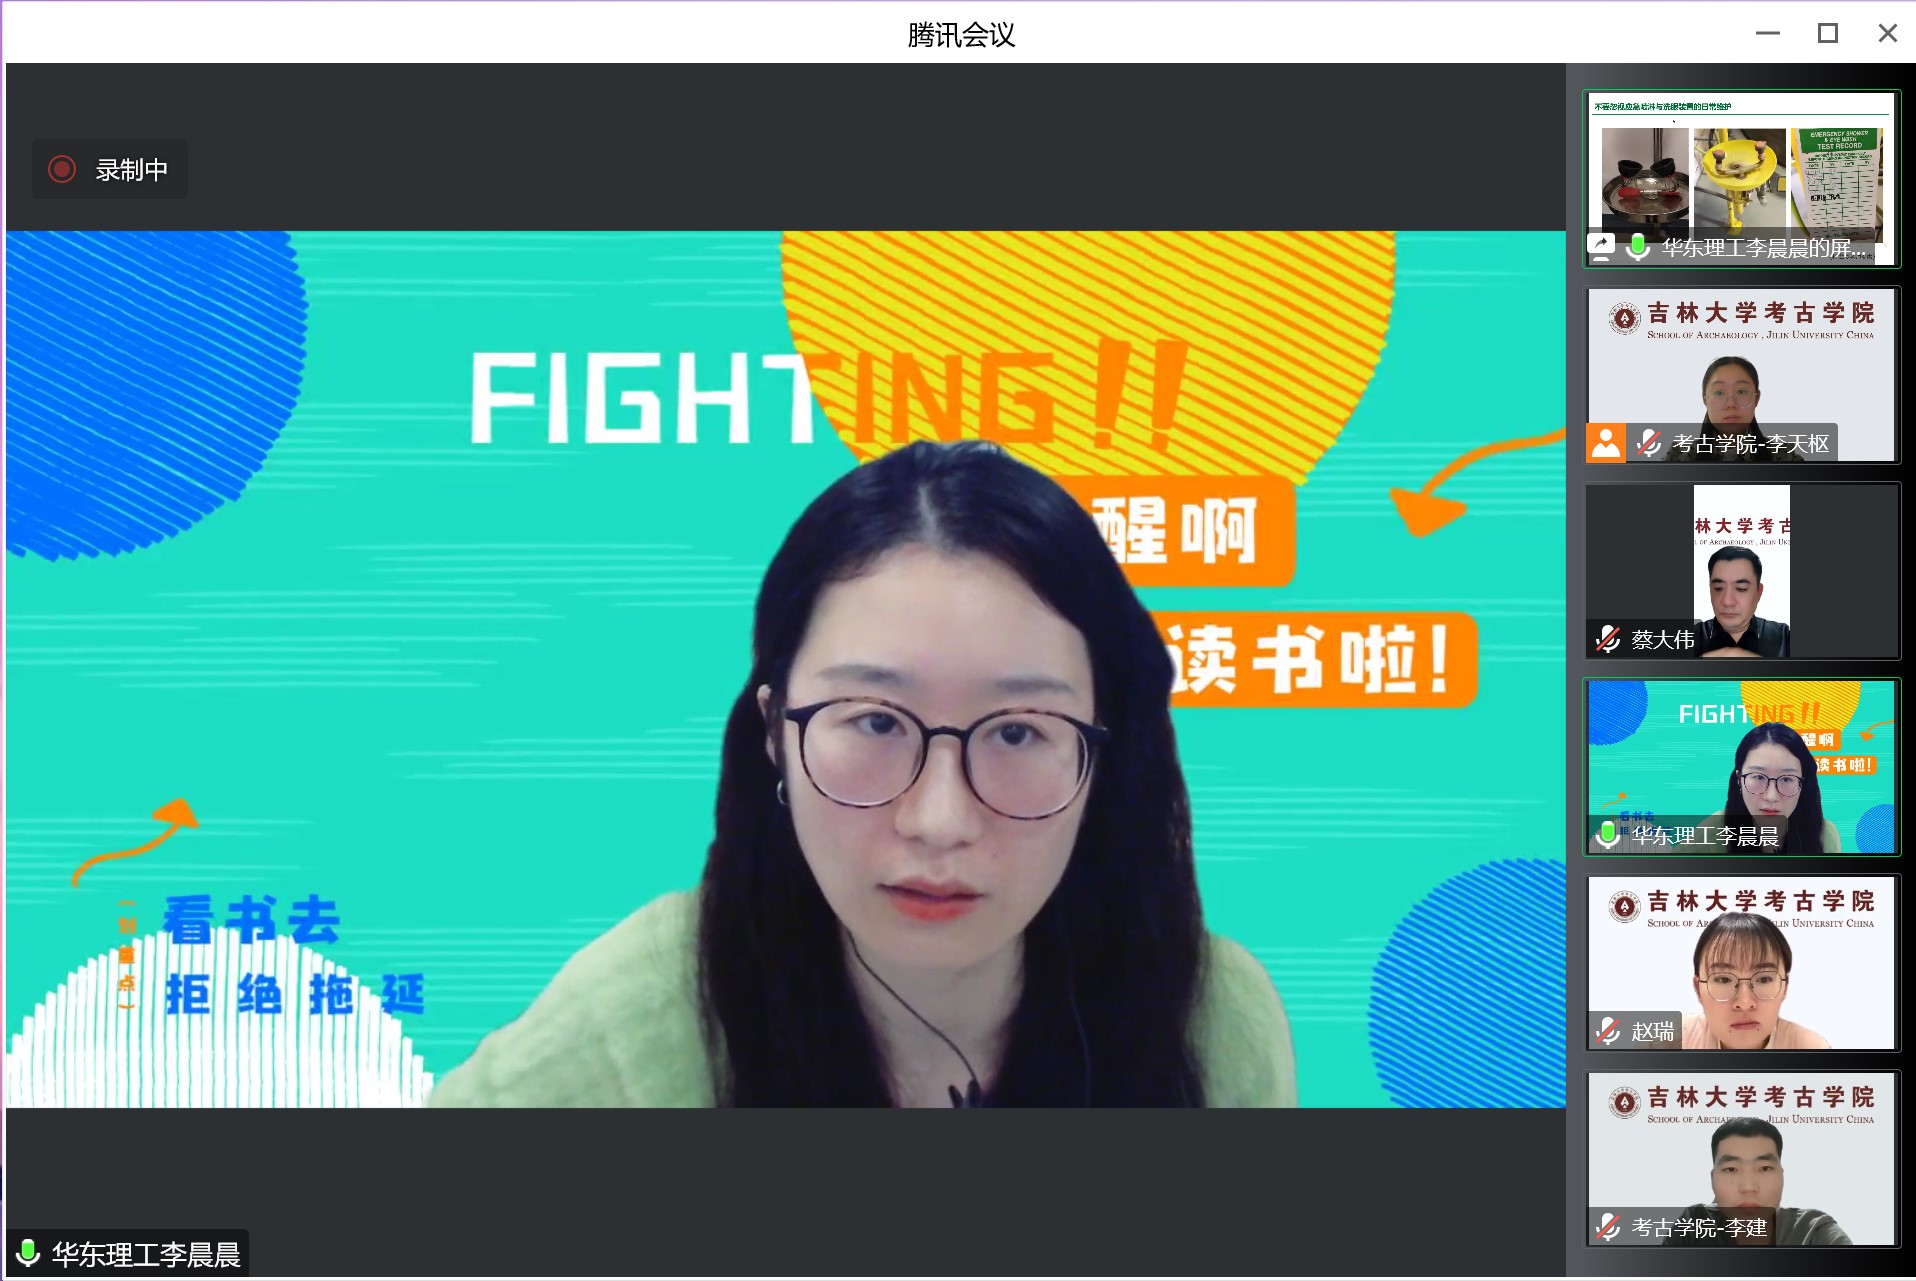This screenshot has height=1281, width=1916.
Task: Click the red recording indicator icon
Action: pos(62,169)
